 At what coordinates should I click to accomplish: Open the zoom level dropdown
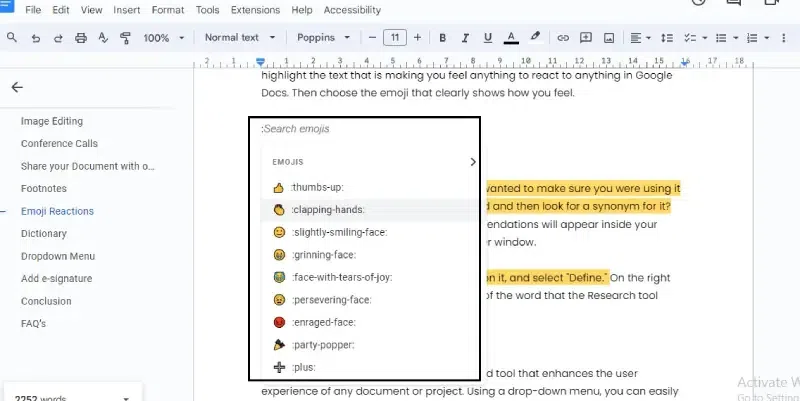click(164, 38)
